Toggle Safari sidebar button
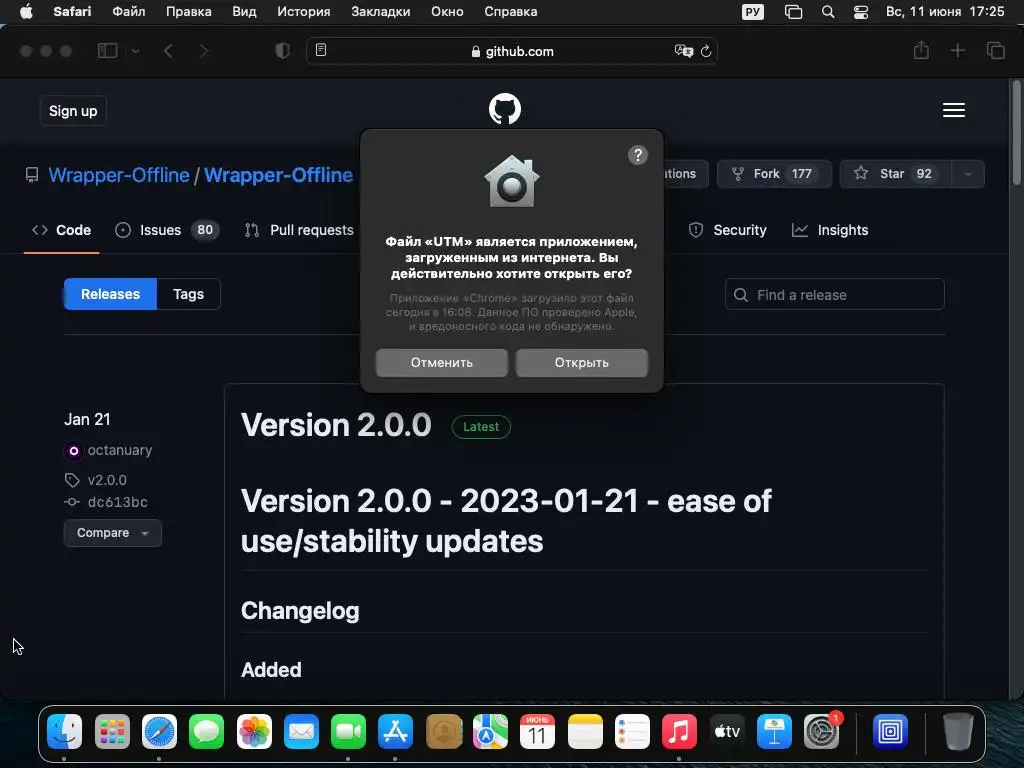This screenshot has width=1024, height=768. (x=107, y=51)
